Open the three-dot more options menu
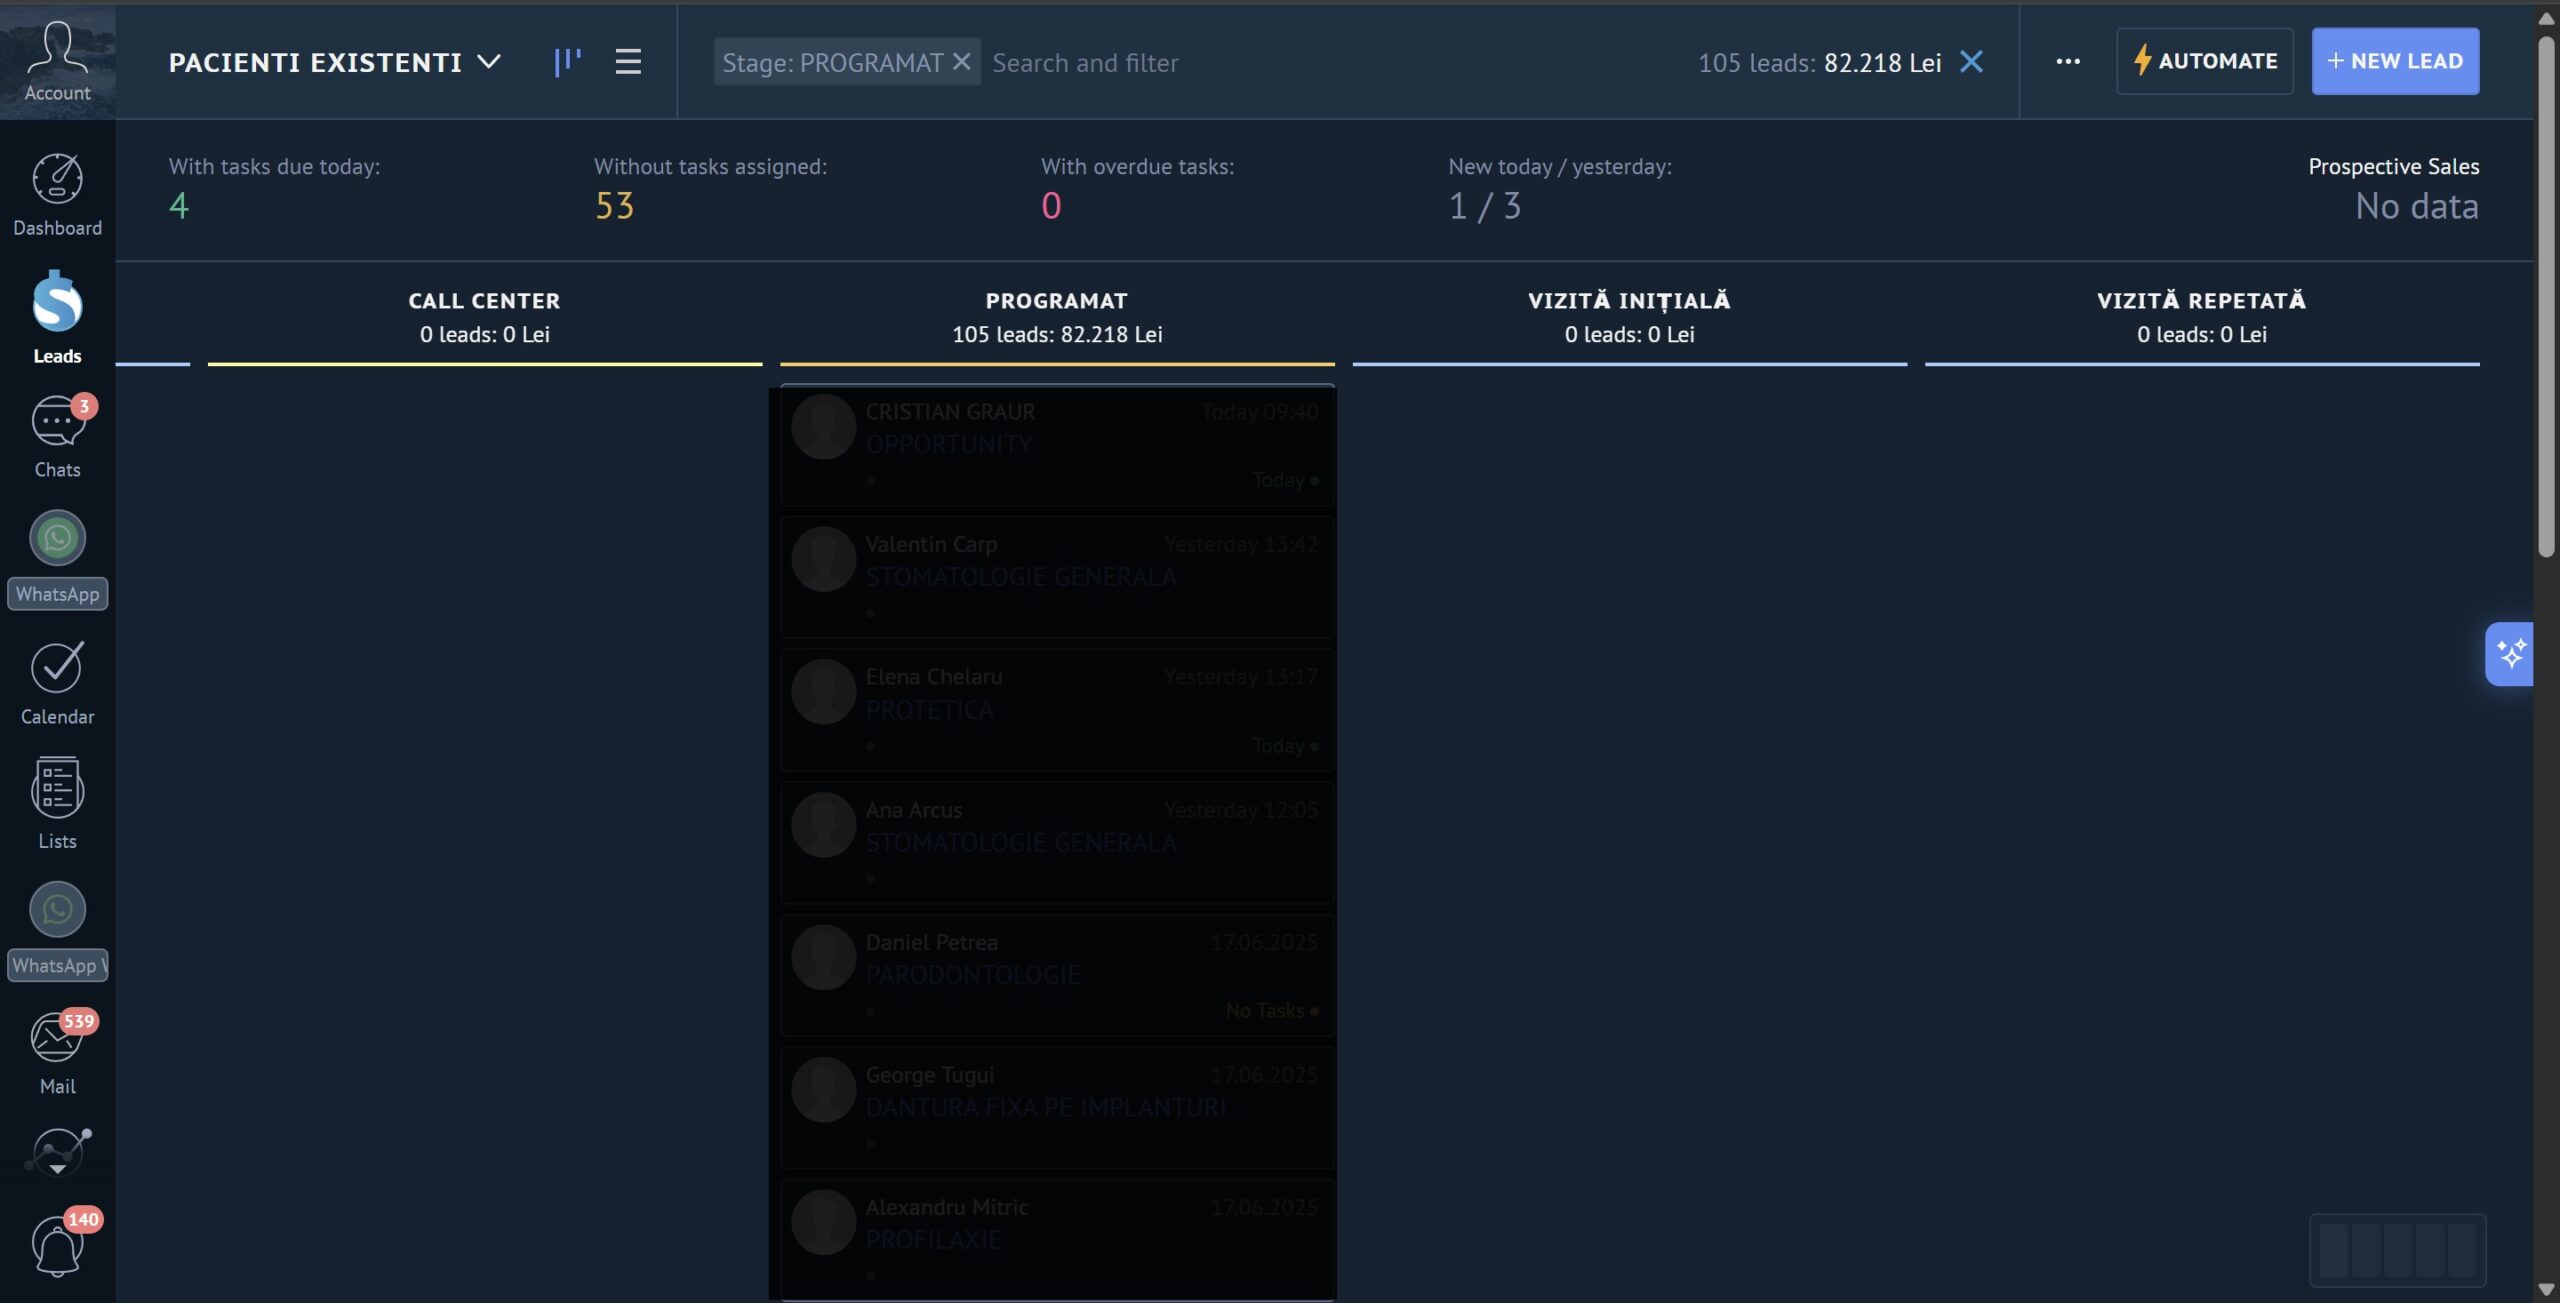 (x=2068, y=62)
